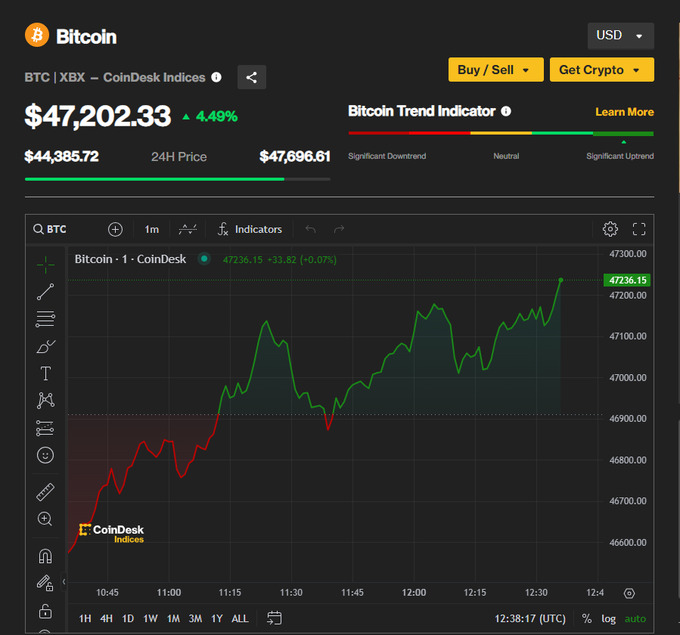This screenshot has height=635, width=680.
Task: Select the 1M time range
Action: pos(173,619)
